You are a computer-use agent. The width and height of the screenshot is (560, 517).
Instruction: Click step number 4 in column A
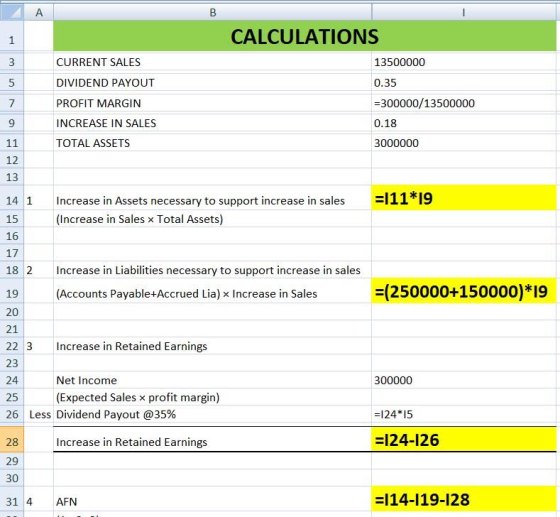(x=39, y=499)
